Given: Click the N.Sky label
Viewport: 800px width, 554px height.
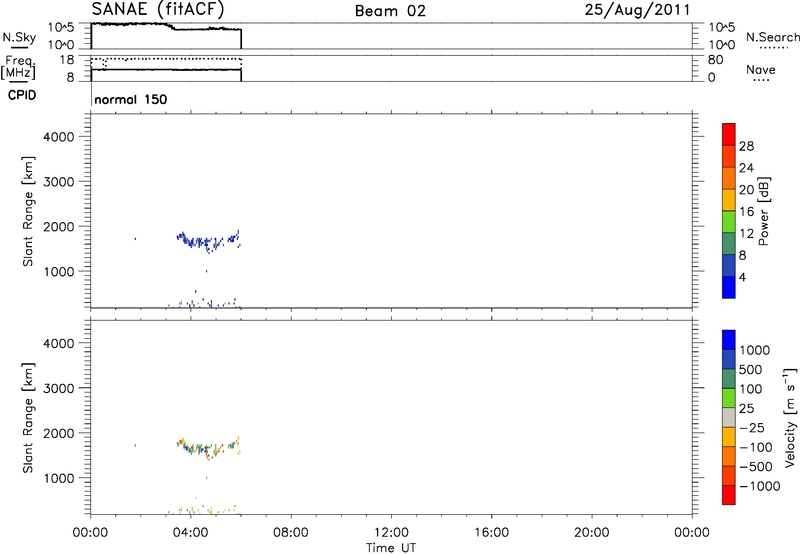Looking at the screenshot, I should 19,37.
